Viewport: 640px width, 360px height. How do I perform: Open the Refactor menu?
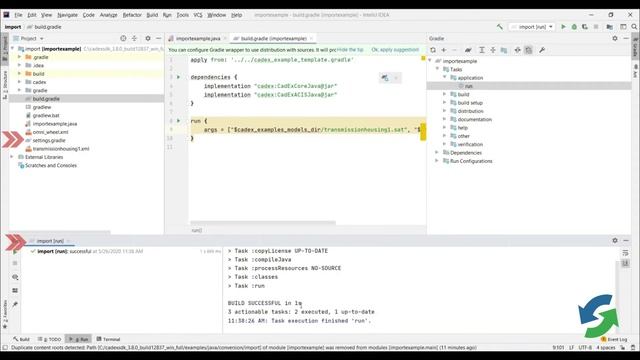(132, 15)
